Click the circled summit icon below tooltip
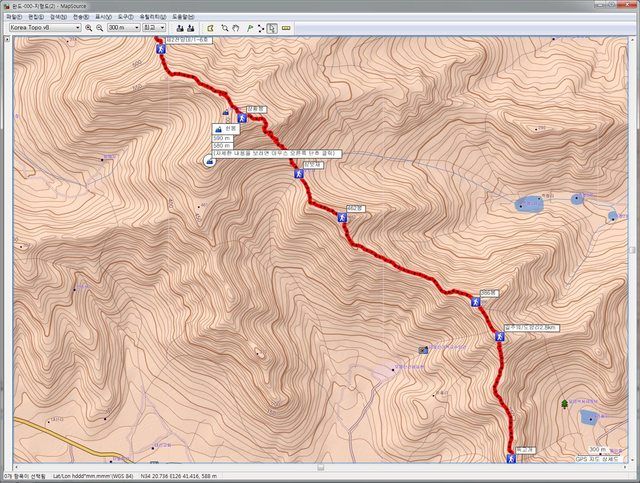 [x=209, y=161]
